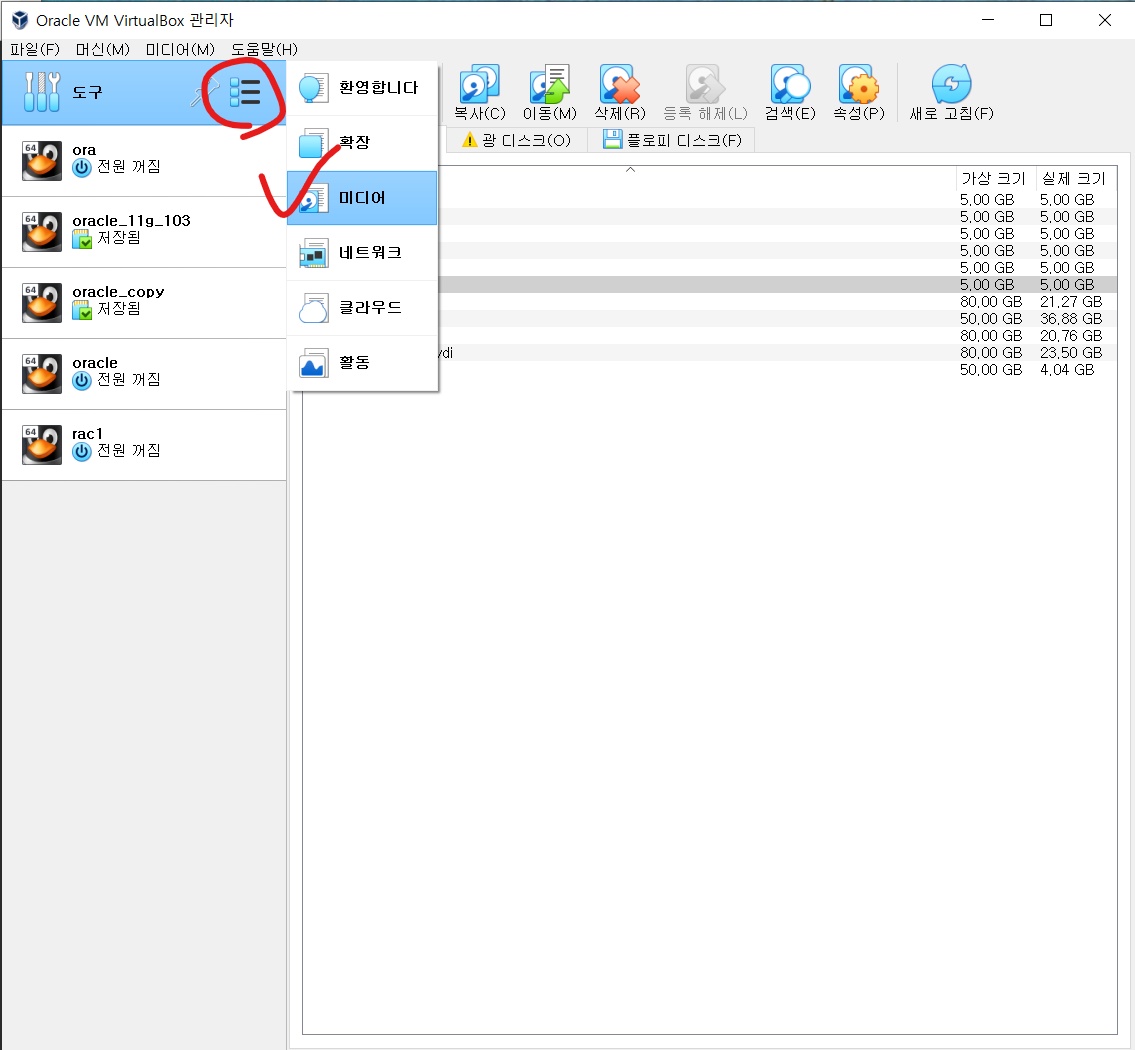The height and width of the screenshot is (1050, 1135).
Task: Click the 36.88 GB actual size cell
Action: pos(1071,319)
